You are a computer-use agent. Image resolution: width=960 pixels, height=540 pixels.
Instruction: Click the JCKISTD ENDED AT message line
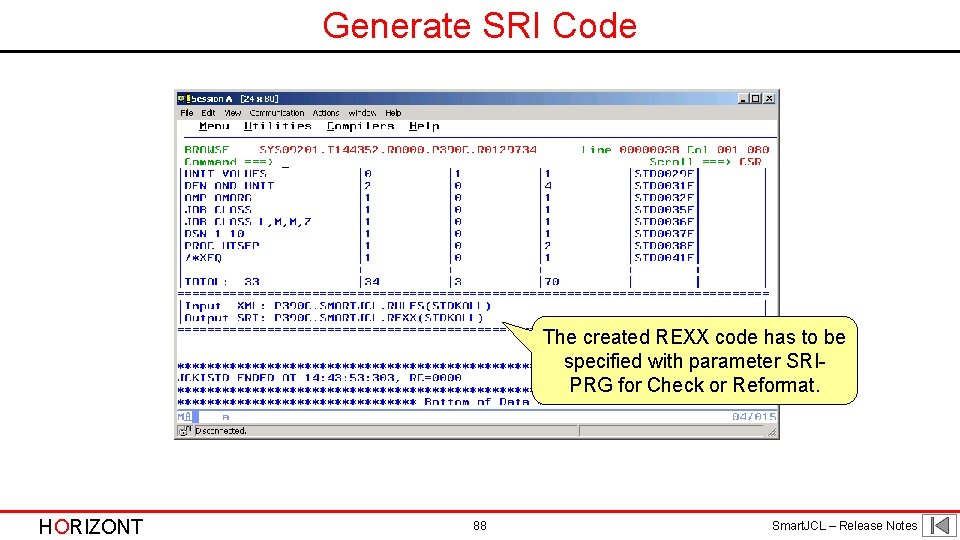click(x=319, y=378)
